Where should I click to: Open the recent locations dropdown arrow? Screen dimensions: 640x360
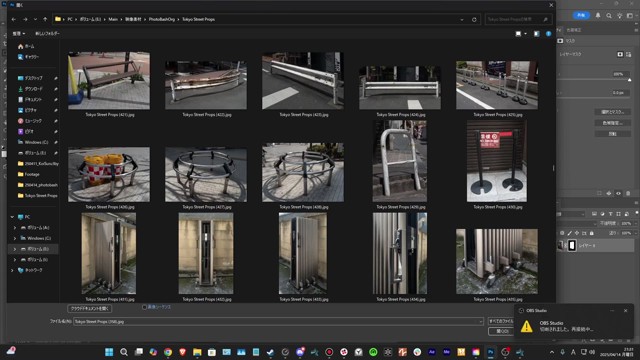tap(35, 19)
